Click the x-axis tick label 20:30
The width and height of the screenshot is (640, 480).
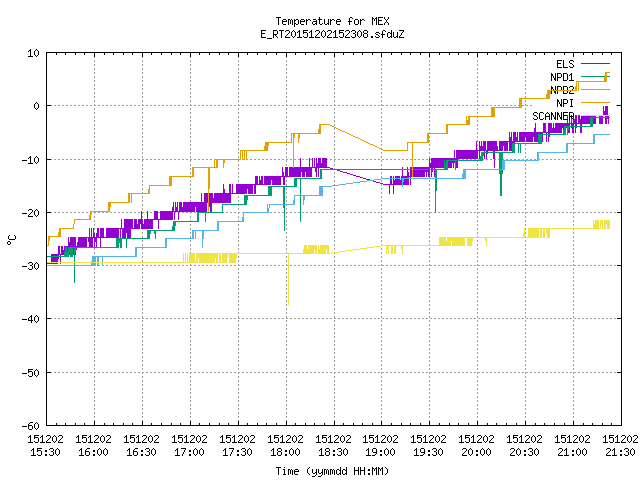[524, 452]
